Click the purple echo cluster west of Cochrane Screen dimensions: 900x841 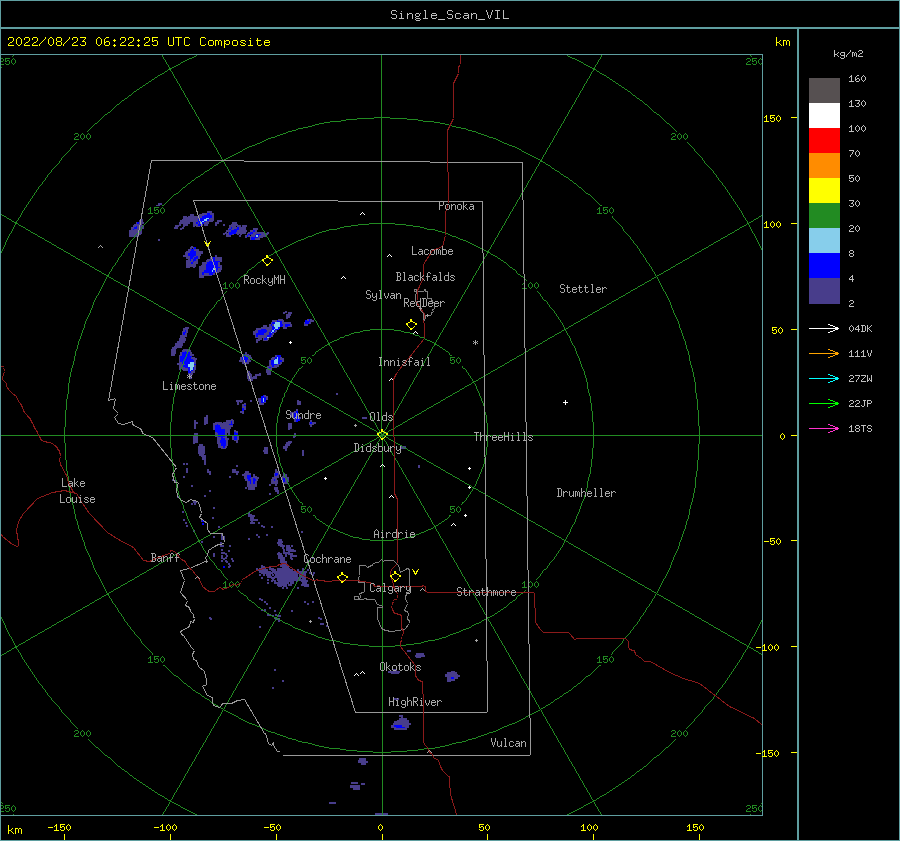click(x=284, y=574)
